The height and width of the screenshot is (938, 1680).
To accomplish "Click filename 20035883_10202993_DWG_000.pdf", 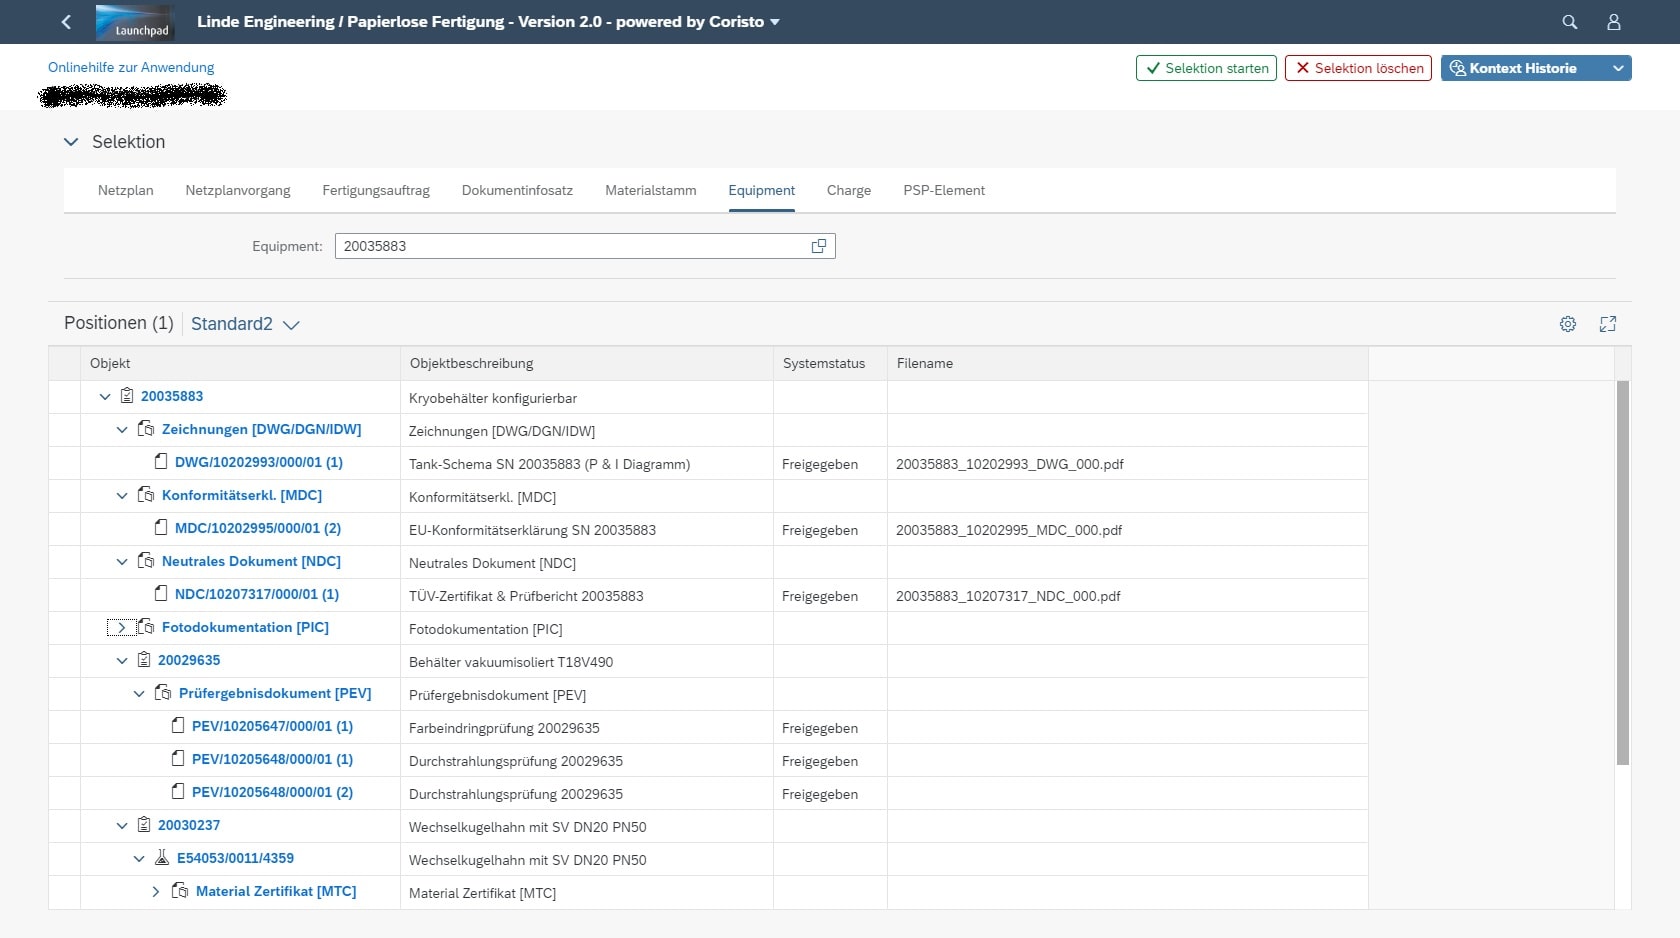I will 1010,464.
